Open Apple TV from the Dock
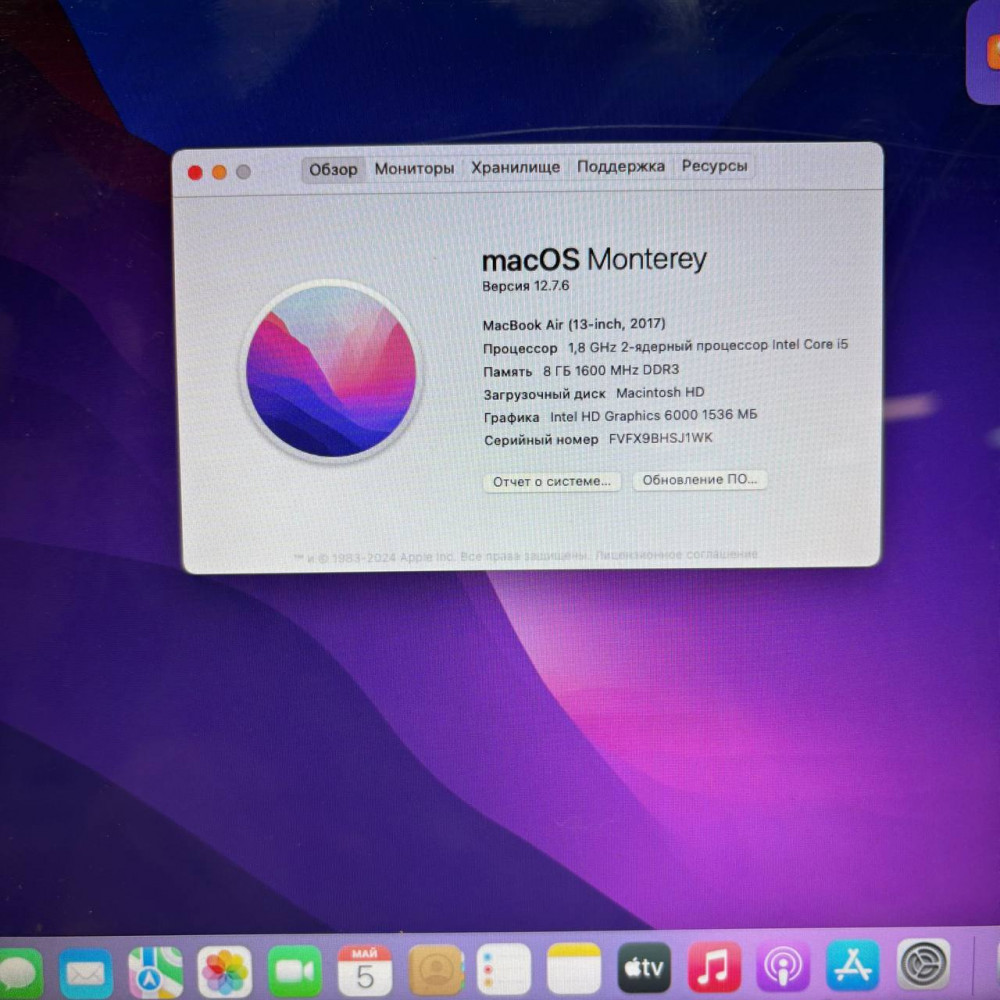The width and height of the screenshot is (1000, 1000). (644, 968)
